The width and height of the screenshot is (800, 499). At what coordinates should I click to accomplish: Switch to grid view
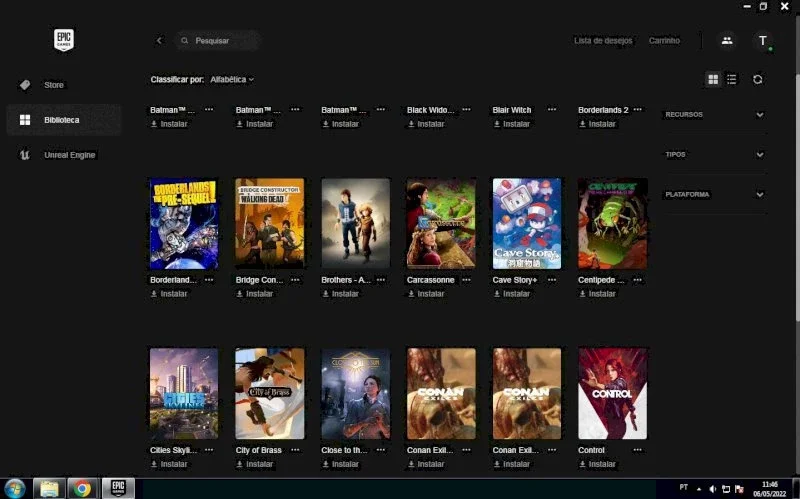(x=713, y=79)
